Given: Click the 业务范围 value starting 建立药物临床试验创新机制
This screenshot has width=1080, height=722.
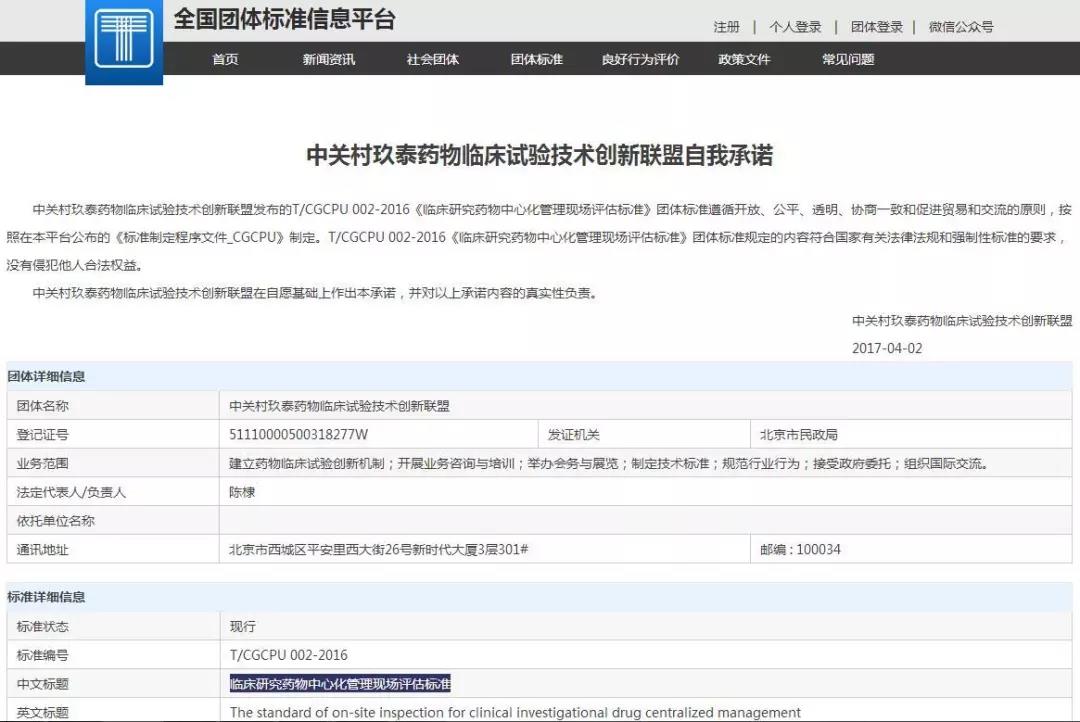Looking at the screenshot, I should [x=610, y=464].
